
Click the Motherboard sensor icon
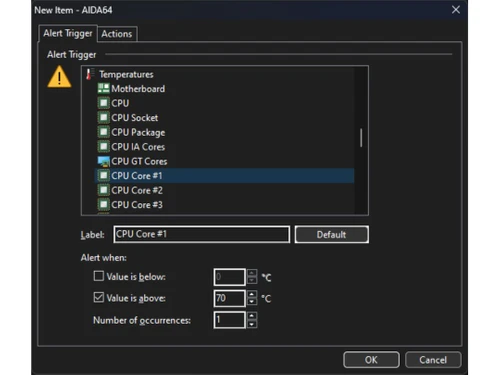[x=103, y=88]
